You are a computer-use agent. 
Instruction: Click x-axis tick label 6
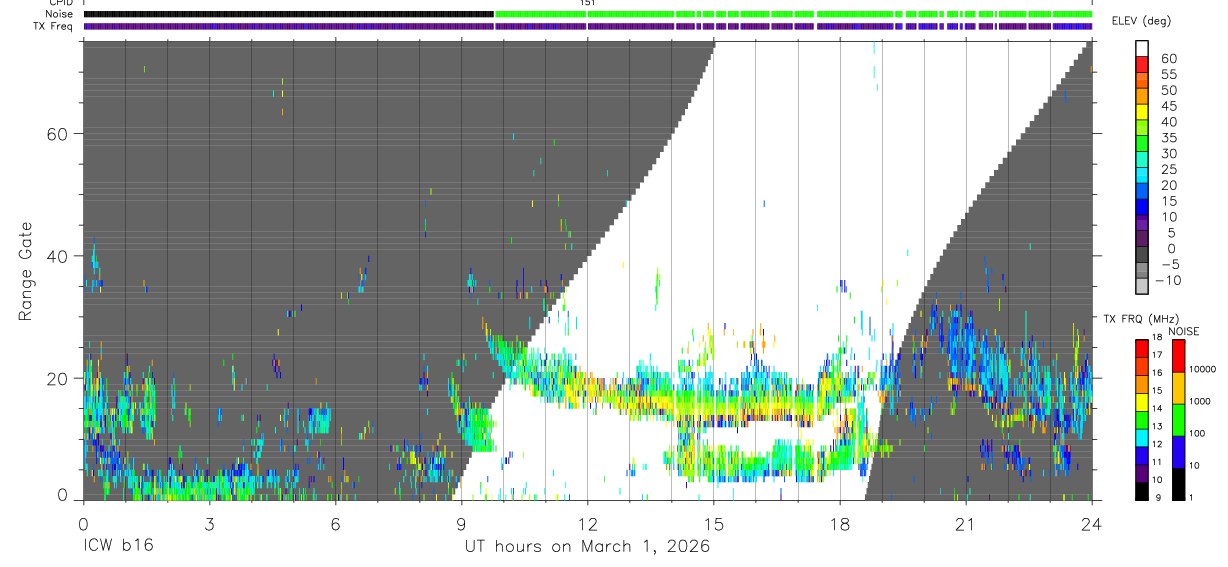click(x=335, y=524)
